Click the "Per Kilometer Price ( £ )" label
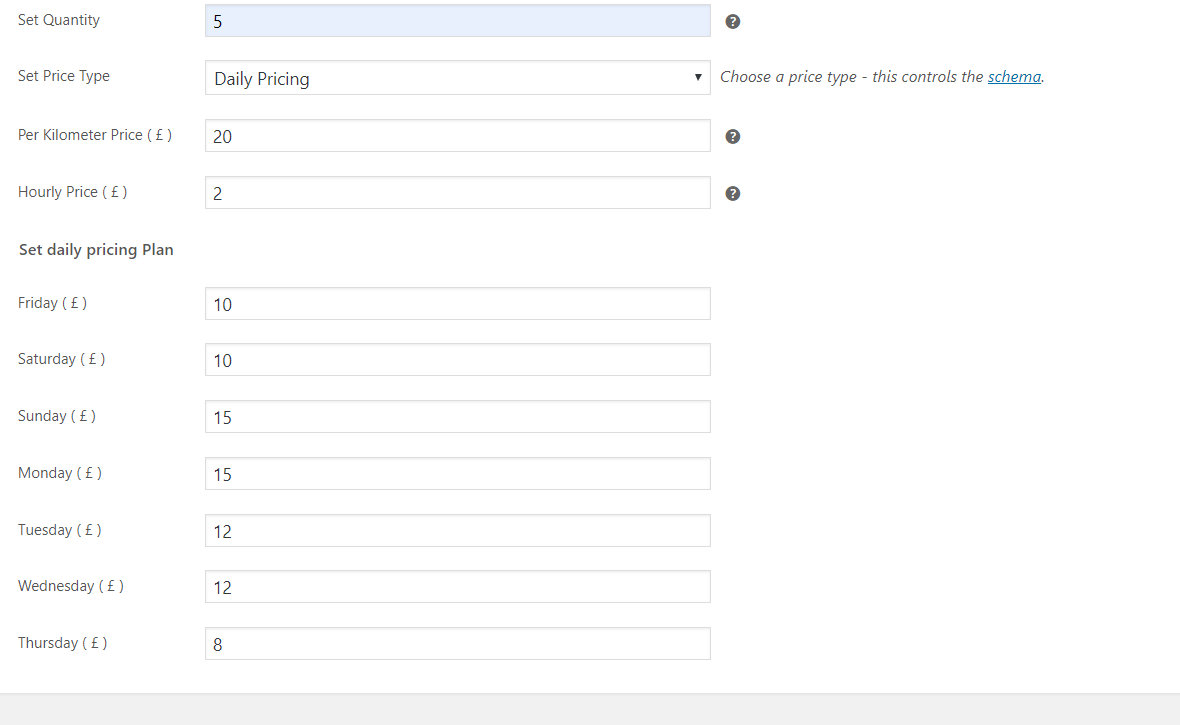 [x=95, y=135]
